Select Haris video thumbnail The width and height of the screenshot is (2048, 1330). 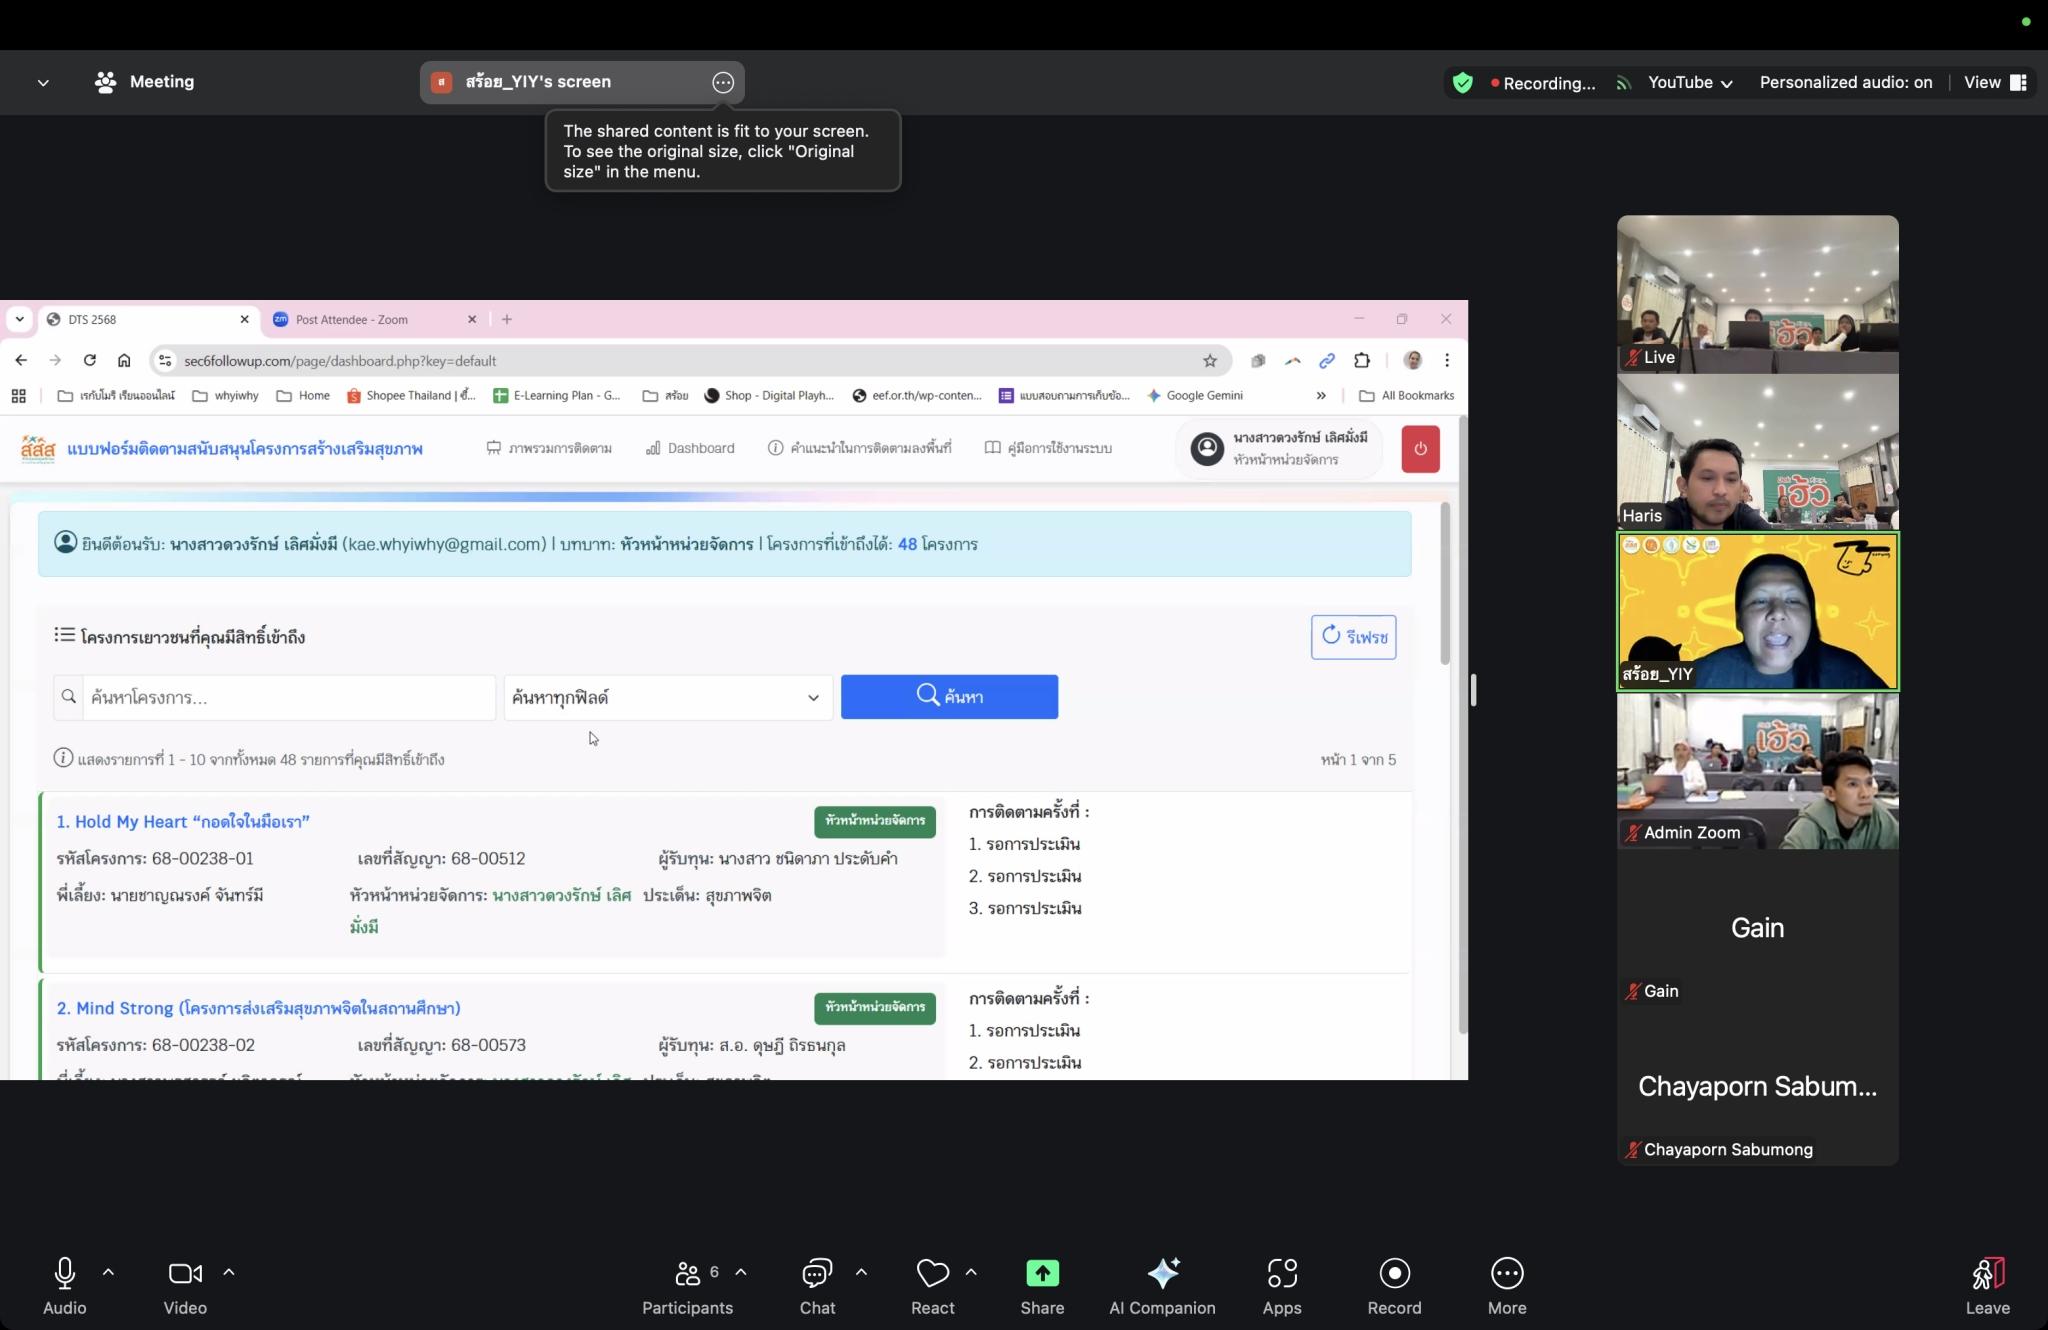coord(1757,452)
